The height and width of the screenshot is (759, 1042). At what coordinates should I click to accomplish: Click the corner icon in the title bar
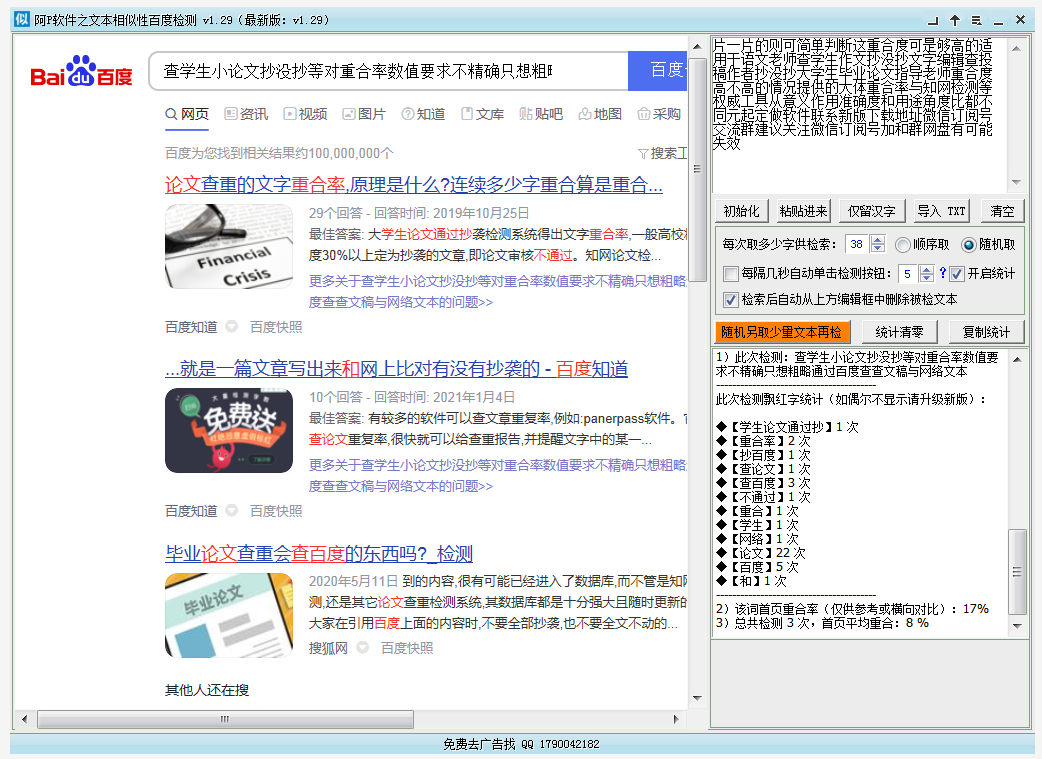pos(933,21)
